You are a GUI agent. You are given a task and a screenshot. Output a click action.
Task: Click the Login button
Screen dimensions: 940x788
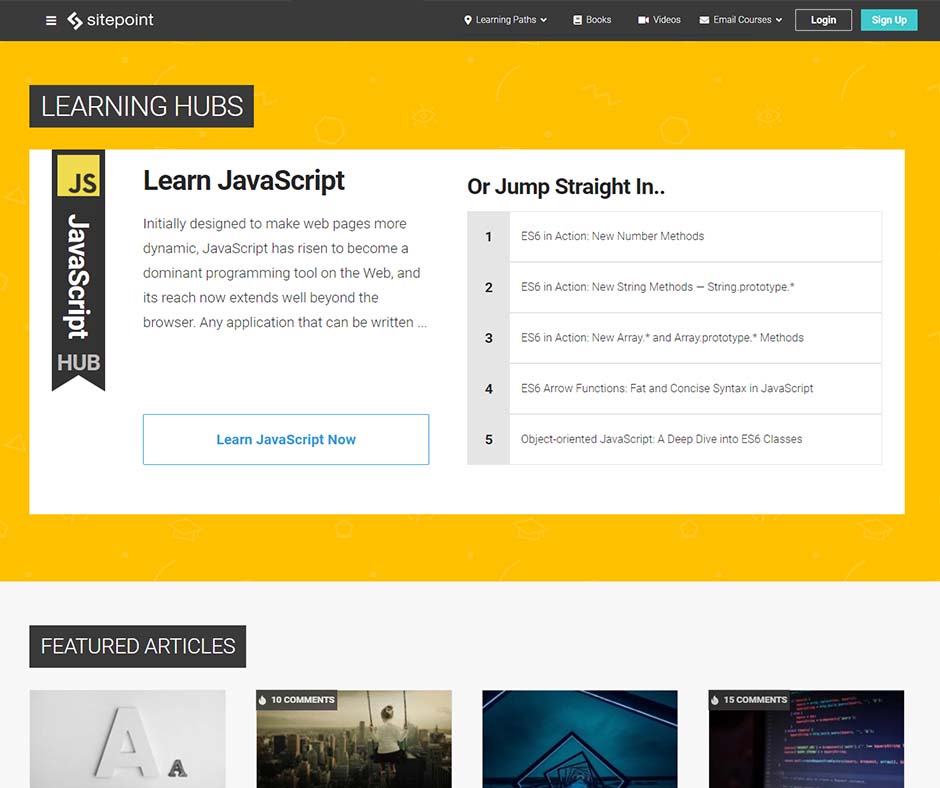tap(823, 20)
